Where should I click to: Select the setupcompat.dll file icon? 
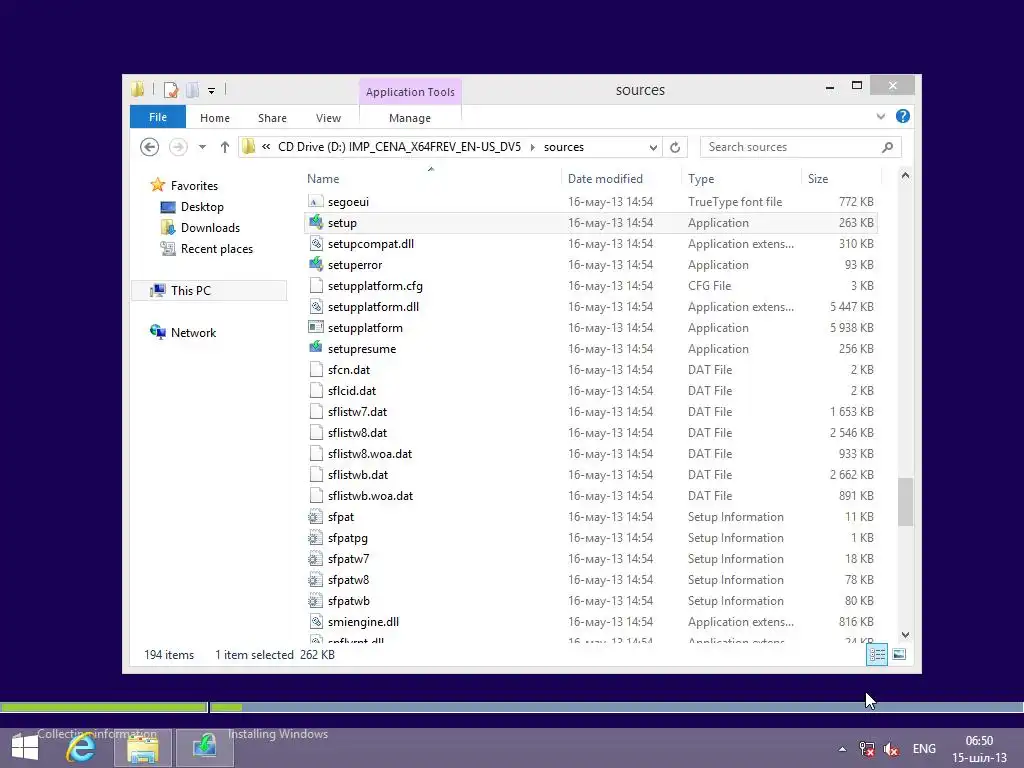pos(316,244)
